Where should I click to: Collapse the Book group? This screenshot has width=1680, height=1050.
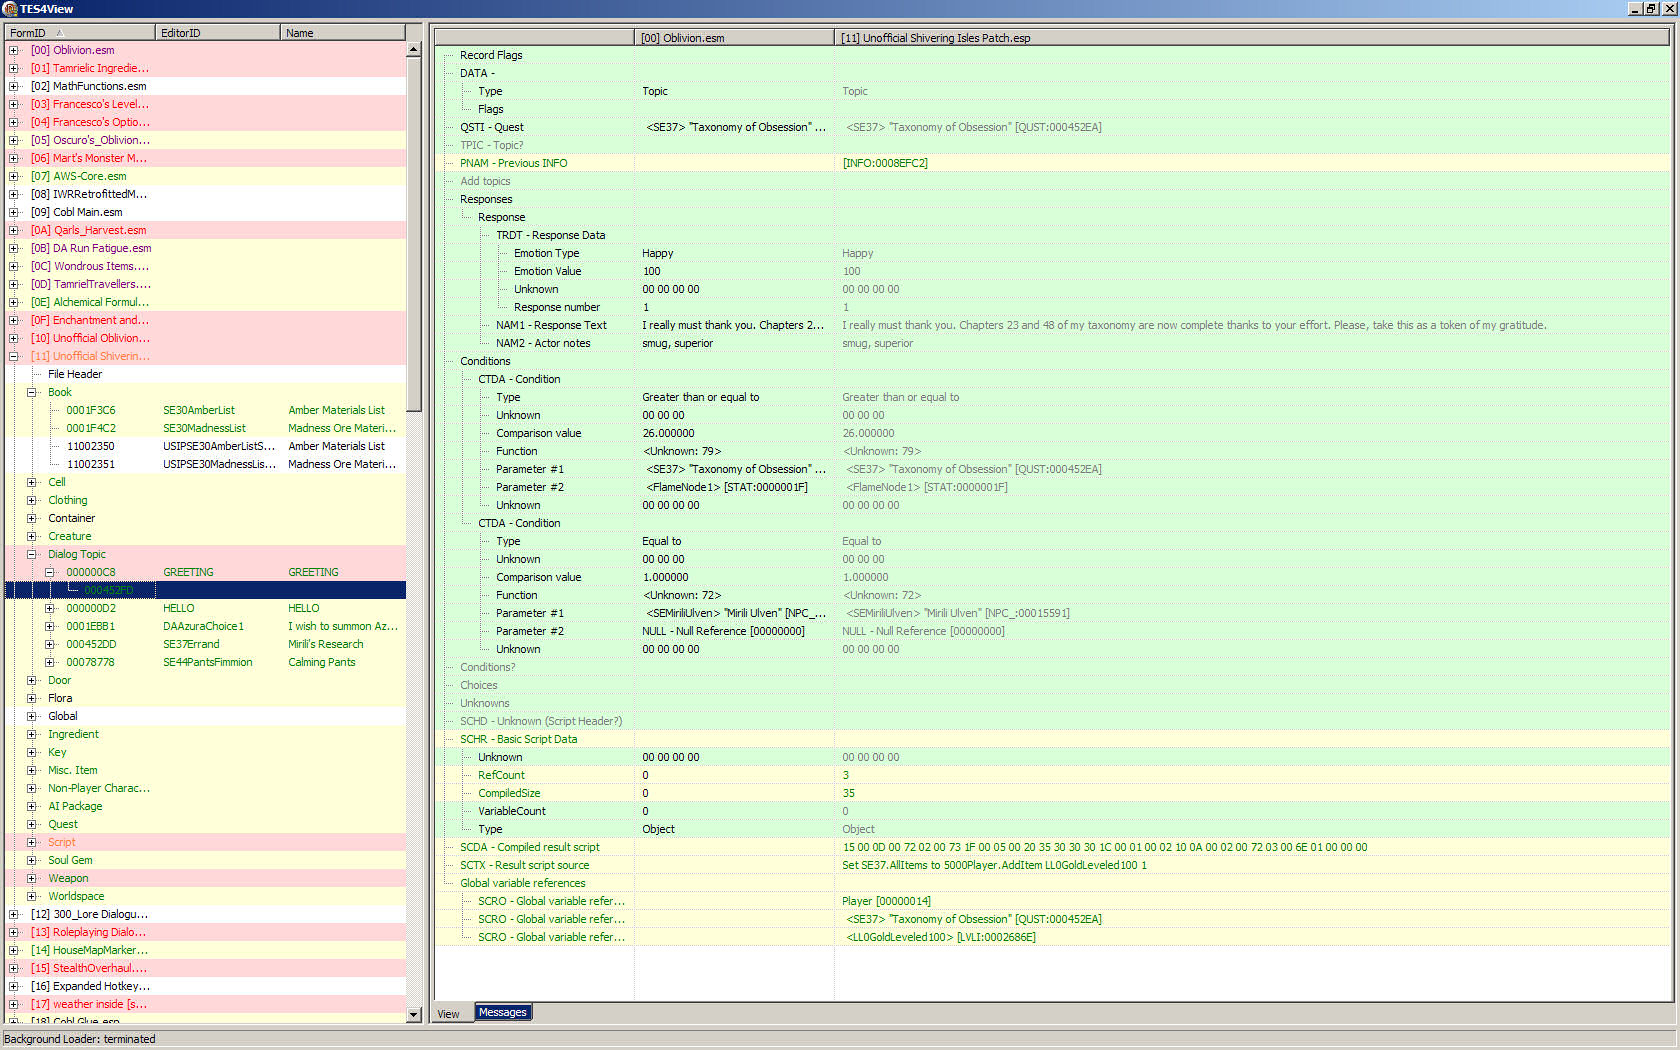pos(31,392)
